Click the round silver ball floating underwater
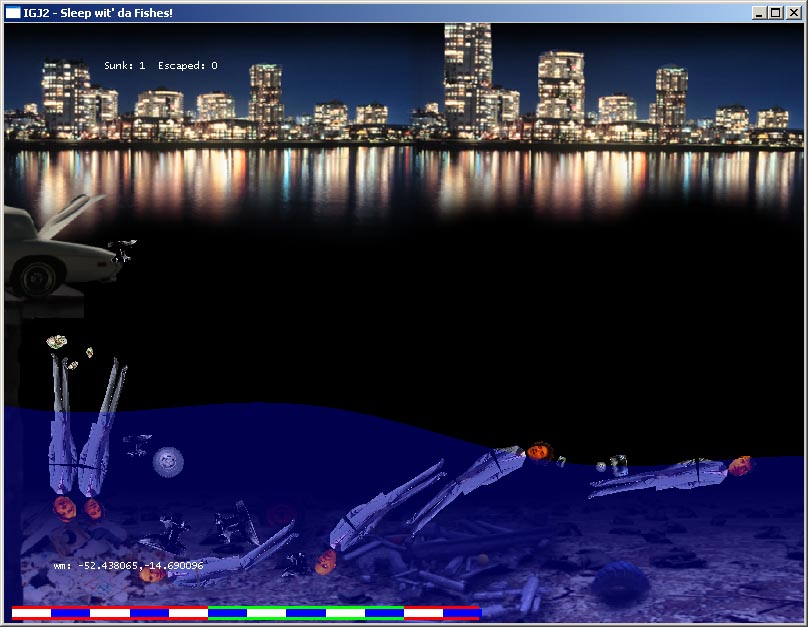This screenshot has width=808, height=627. click(x=168, y=462)
